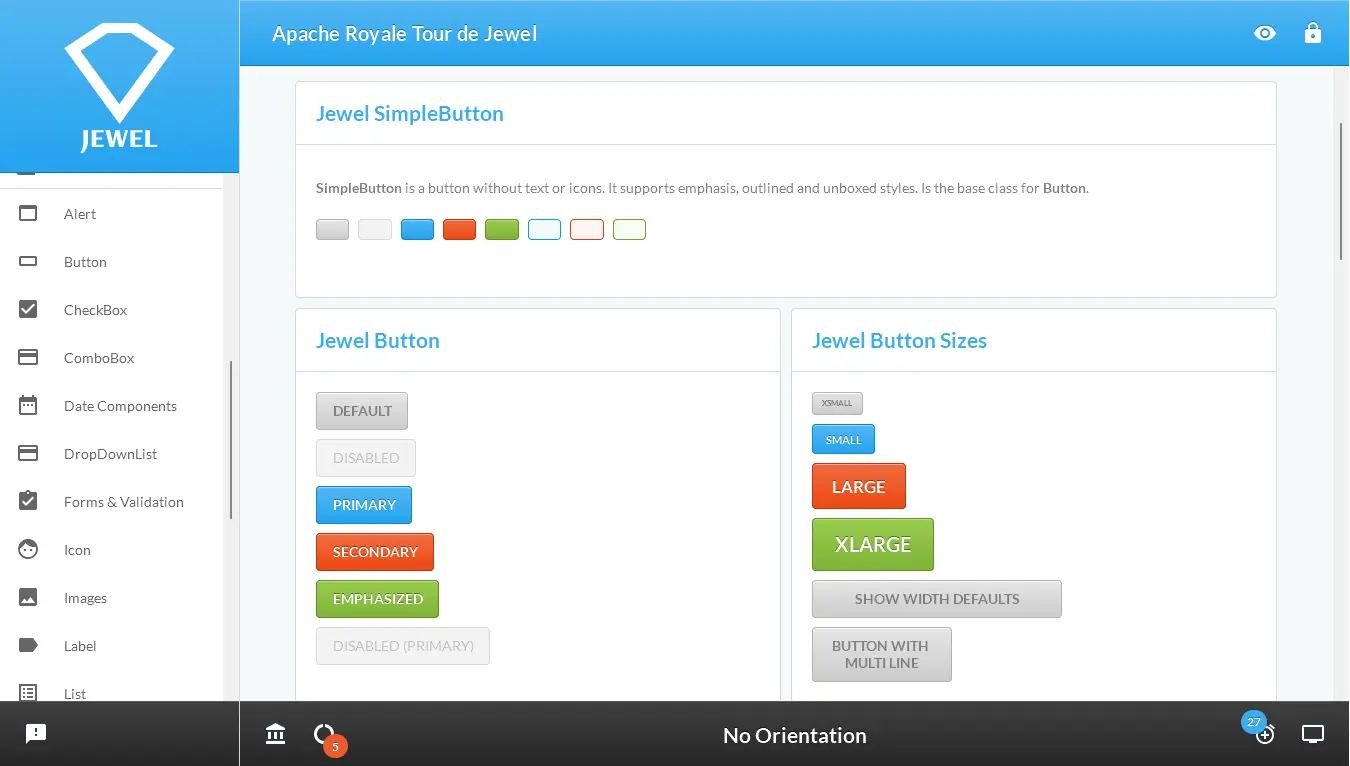
Task: Click the eye icon in the top bar
Action: click(1265, 33)
